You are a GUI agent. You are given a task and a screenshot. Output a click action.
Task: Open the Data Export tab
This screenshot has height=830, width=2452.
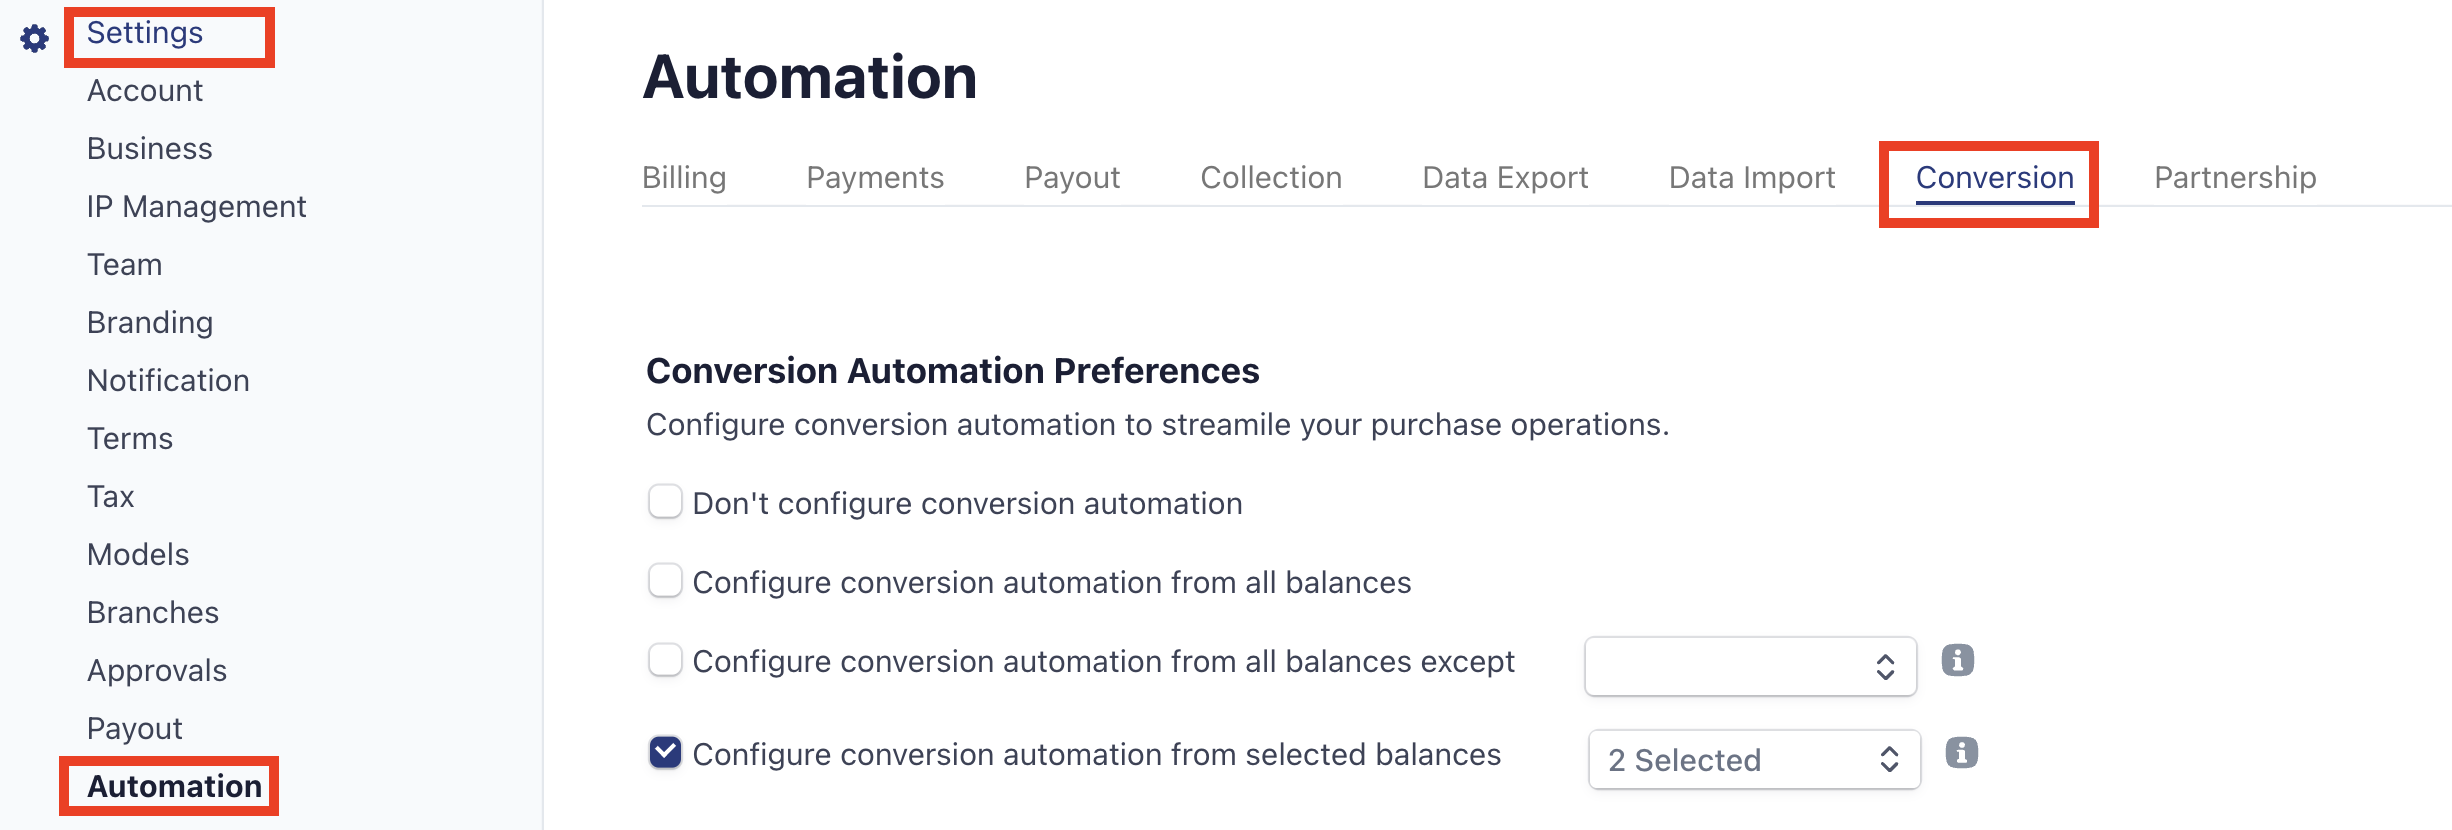tap(1505, 177)
